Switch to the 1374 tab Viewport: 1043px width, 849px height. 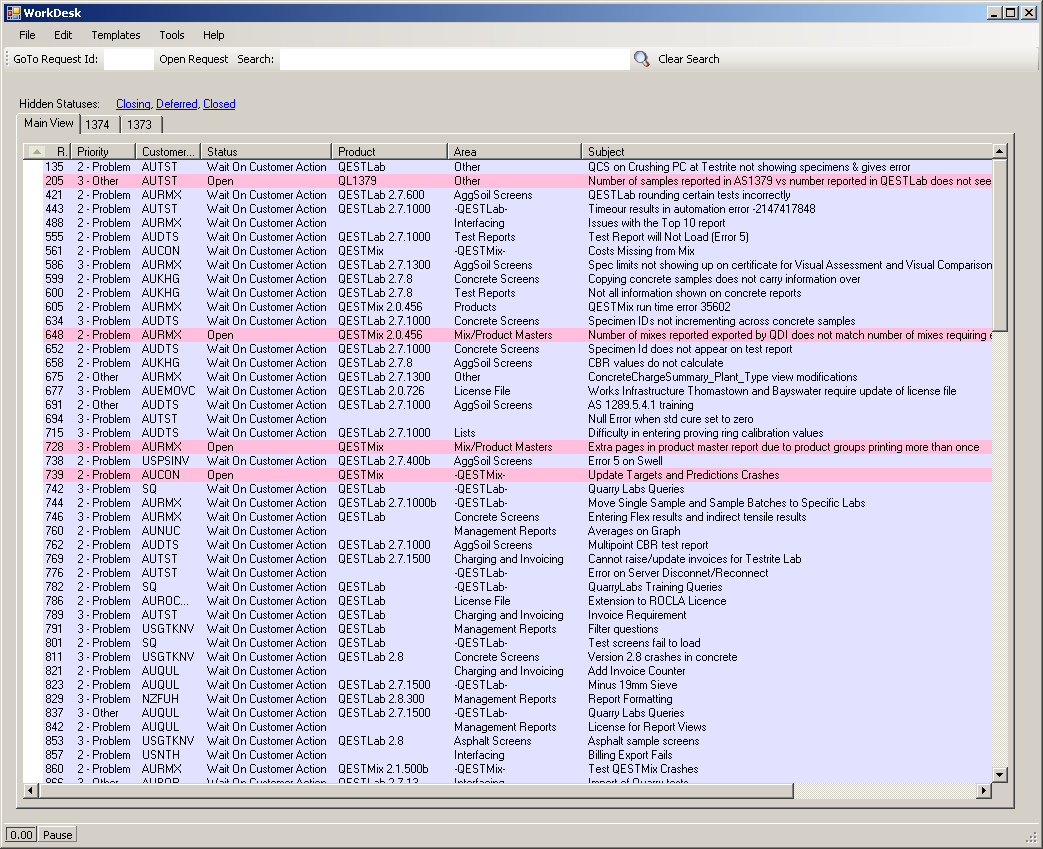(x=97, y=125)
